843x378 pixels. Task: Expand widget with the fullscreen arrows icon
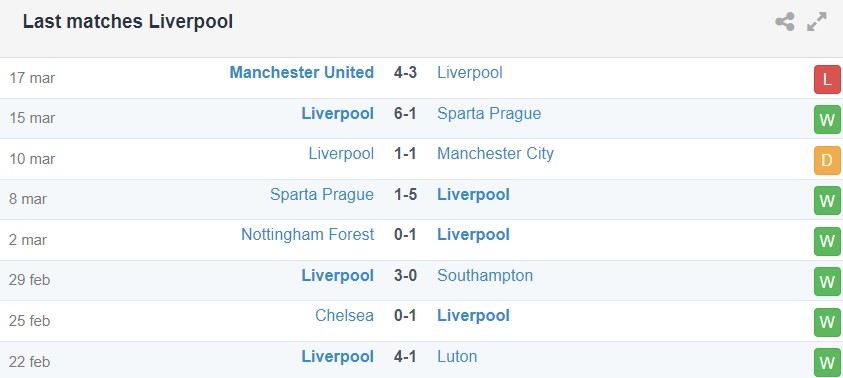pos(817,22)
